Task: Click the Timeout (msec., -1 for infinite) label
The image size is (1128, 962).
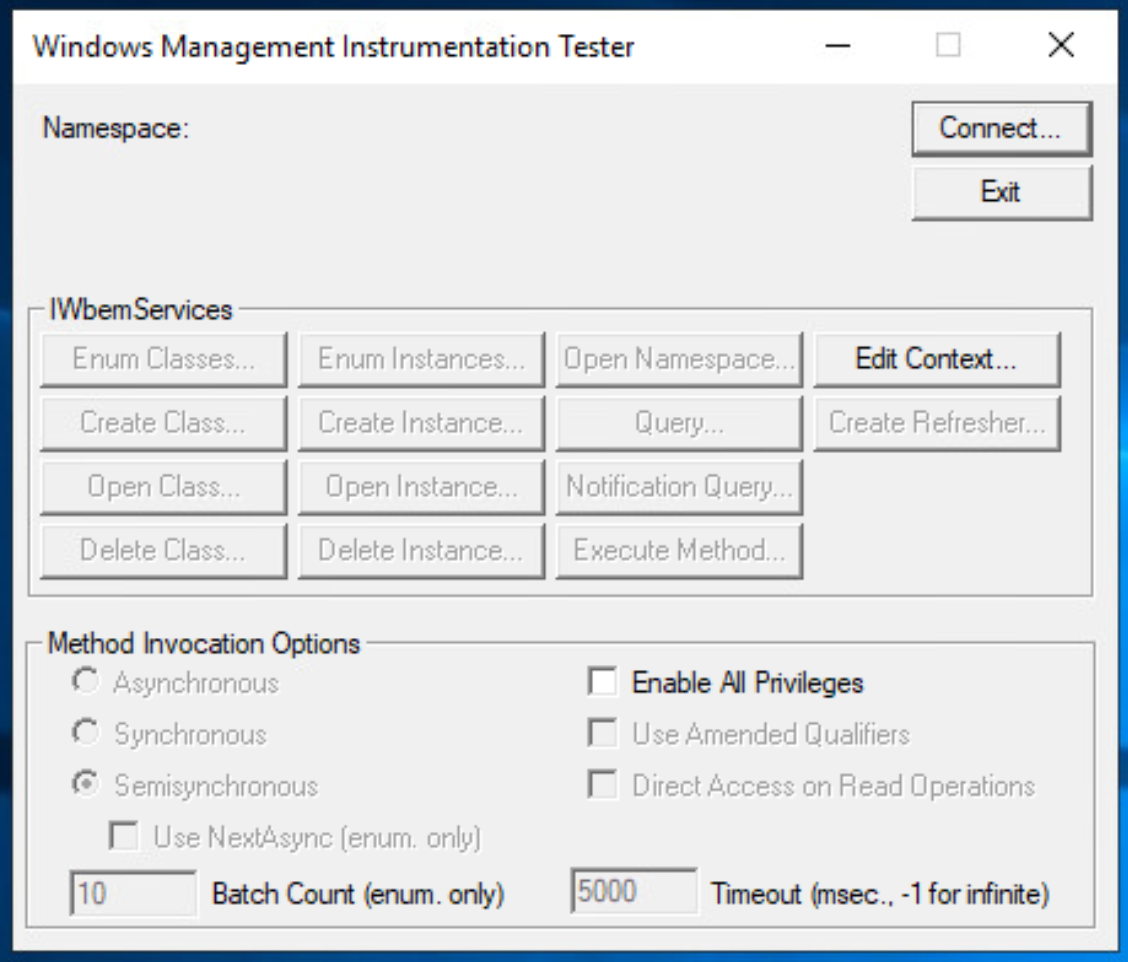Action: [881, 894]
